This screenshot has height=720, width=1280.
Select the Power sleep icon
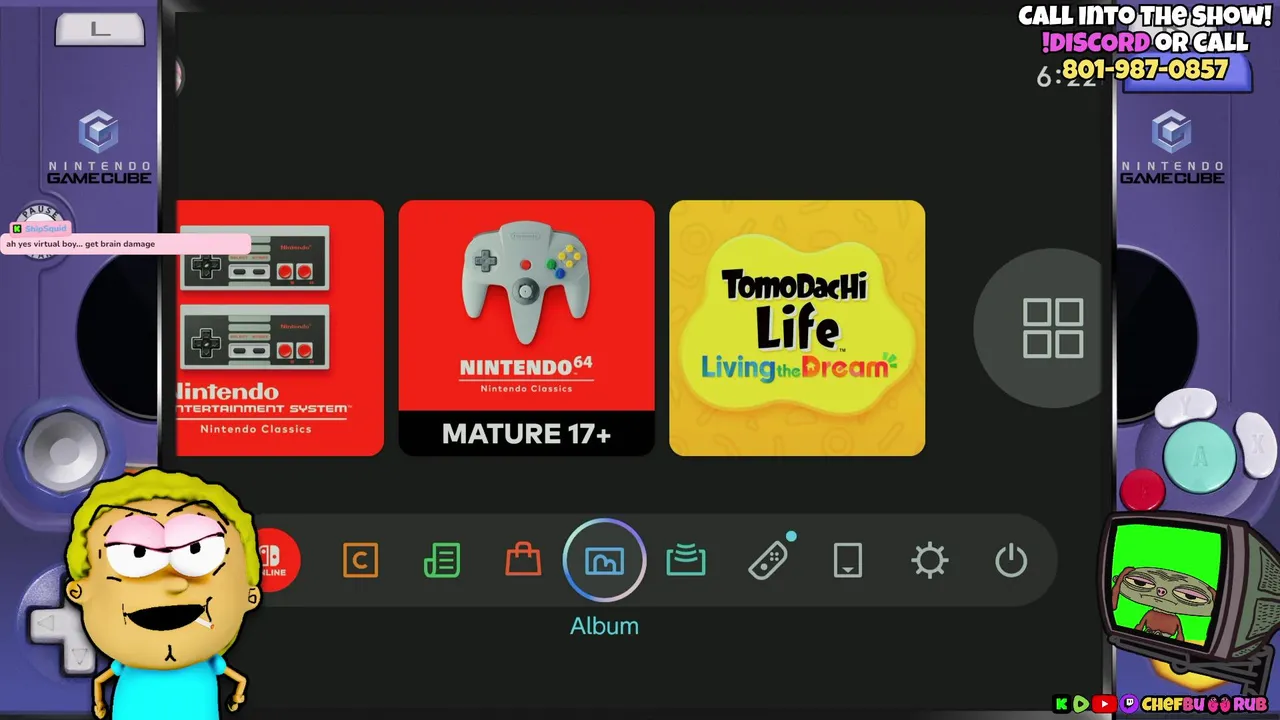click(1011, 561)
